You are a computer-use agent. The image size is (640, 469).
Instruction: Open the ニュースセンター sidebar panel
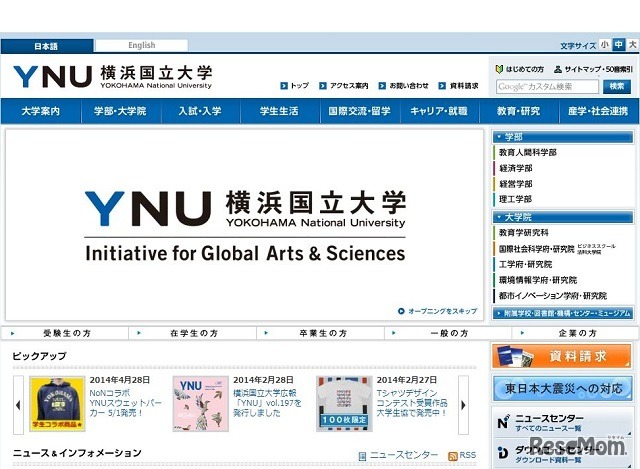point(562,422)
